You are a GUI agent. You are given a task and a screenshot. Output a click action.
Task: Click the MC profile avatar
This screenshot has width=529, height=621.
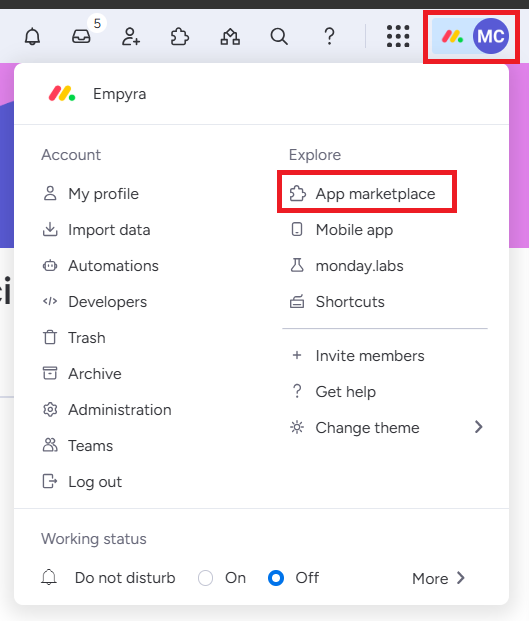(491, 36)
